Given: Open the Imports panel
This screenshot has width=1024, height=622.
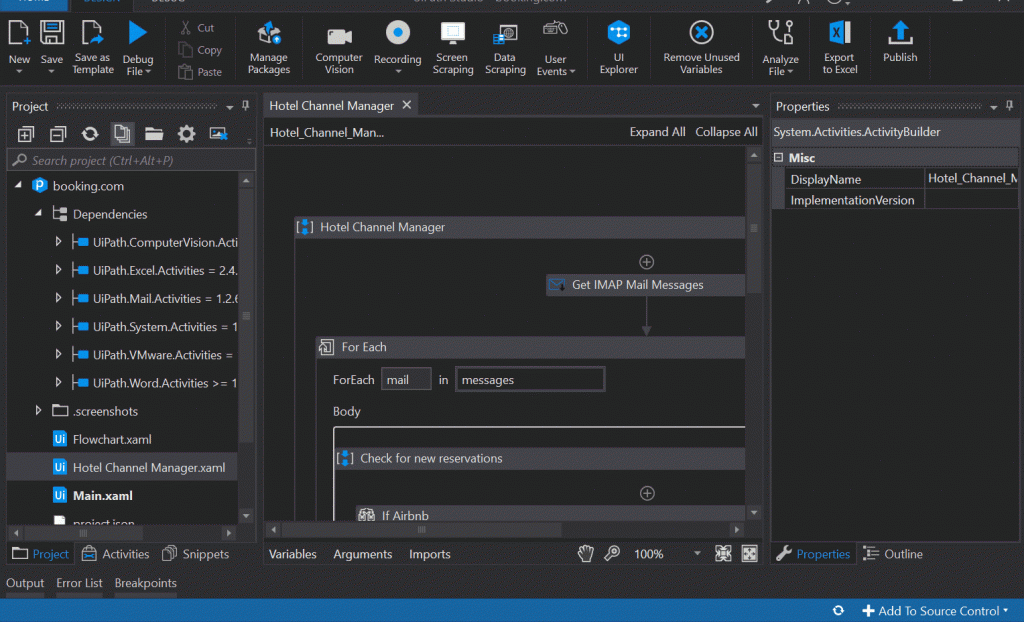Looking at the screenshot, I should (430, 554).
